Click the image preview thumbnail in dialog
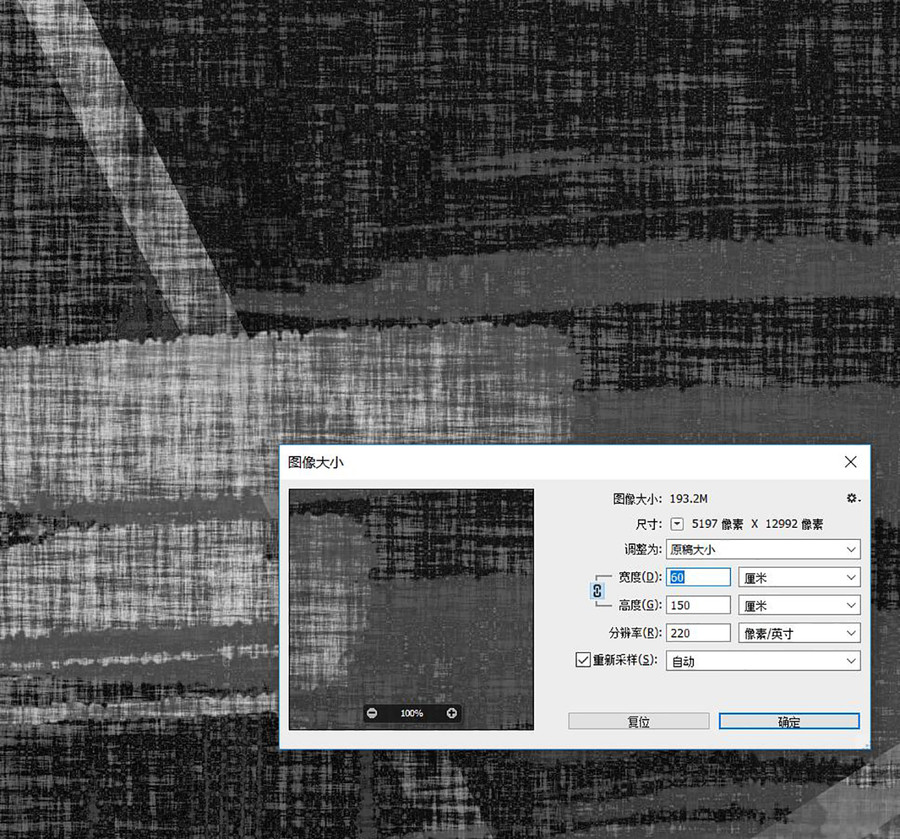This screenshot has height=839, width=900. coord(412,609)
